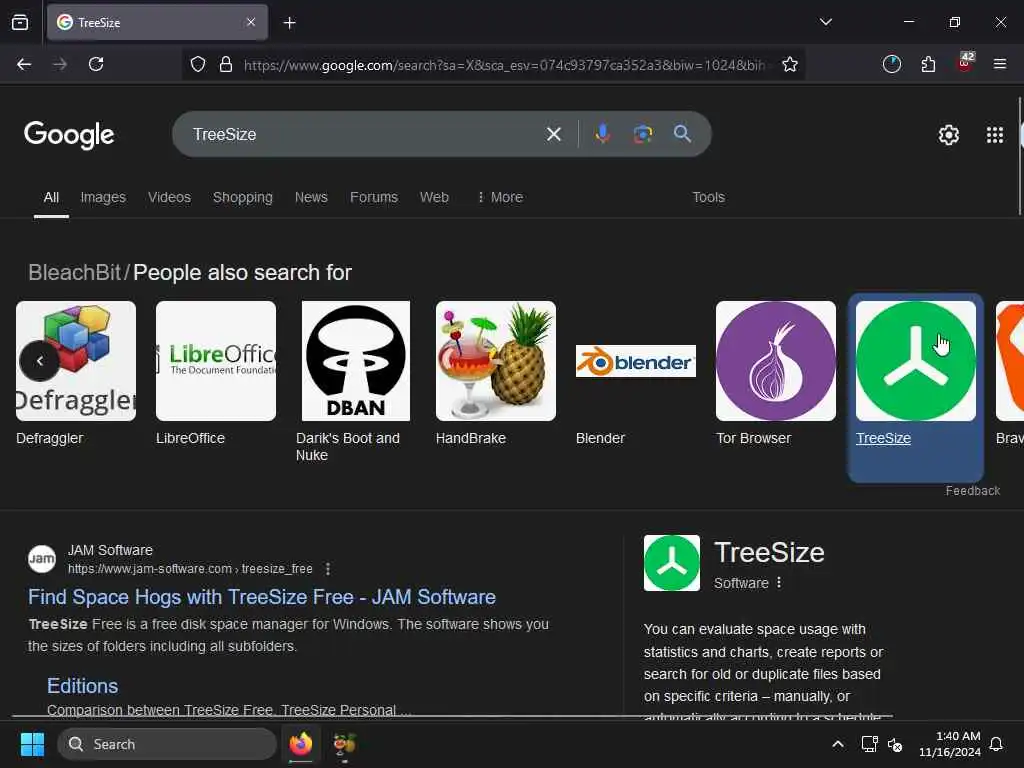
Task: Open the notifications bell
Action: (997, 744)
